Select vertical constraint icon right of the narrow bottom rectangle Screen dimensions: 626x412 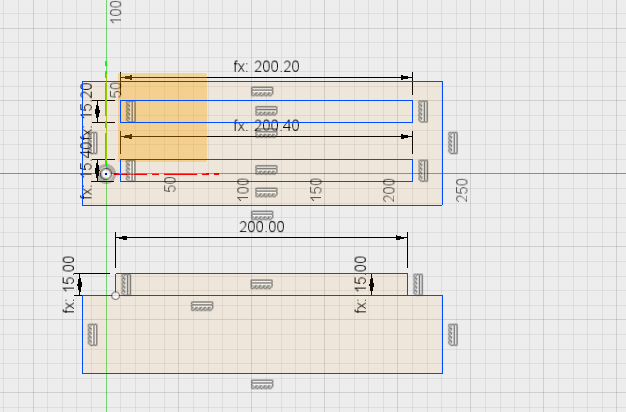click(418, 285)
